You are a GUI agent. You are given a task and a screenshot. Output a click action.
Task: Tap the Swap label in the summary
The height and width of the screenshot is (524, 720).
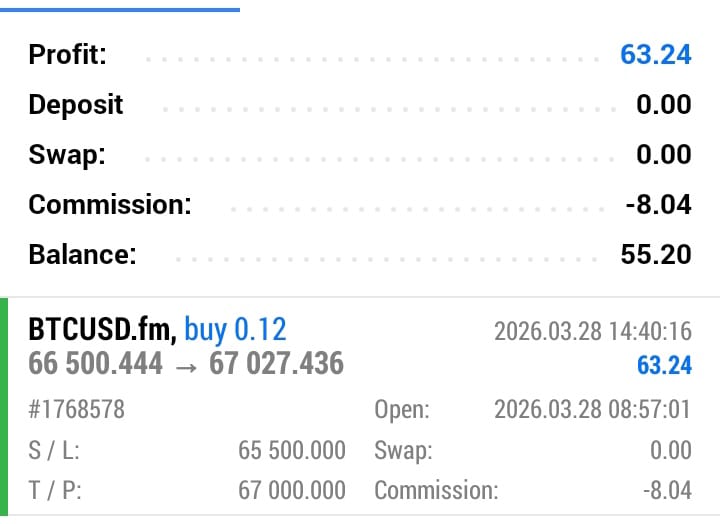[66, 154]
